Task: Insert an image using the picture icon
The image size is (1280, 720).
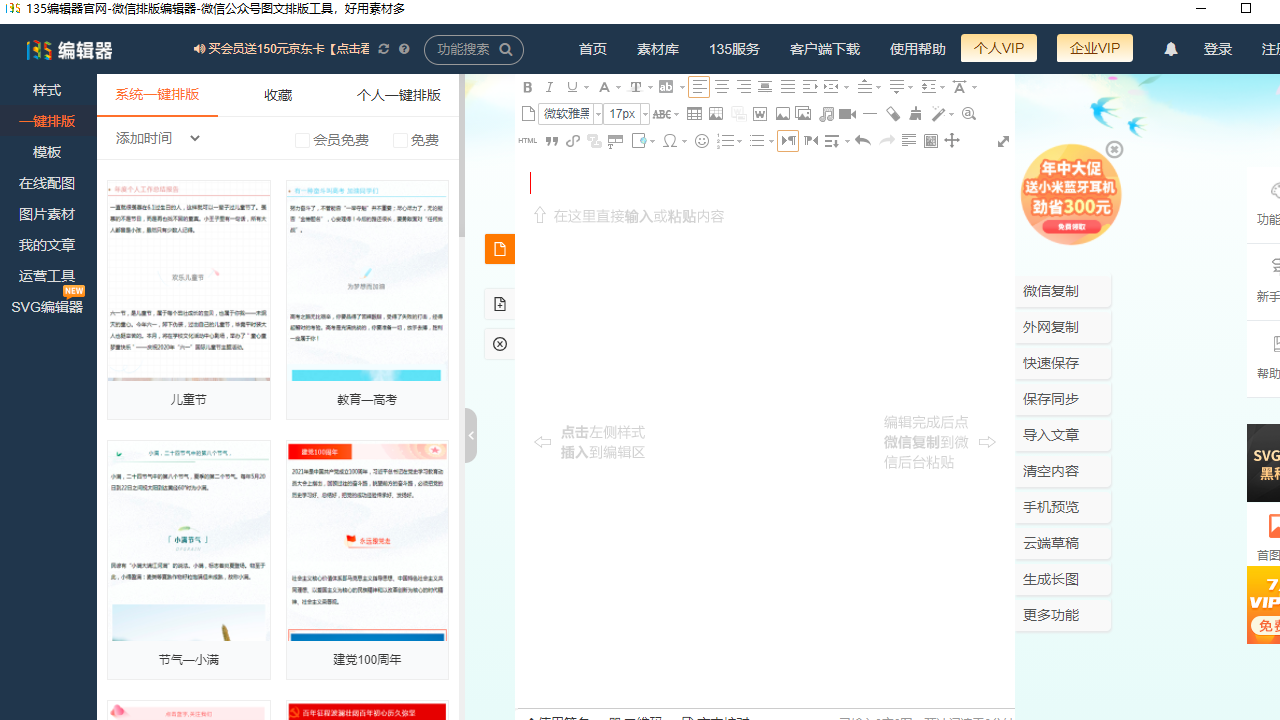Action: [x=782, y=113]
